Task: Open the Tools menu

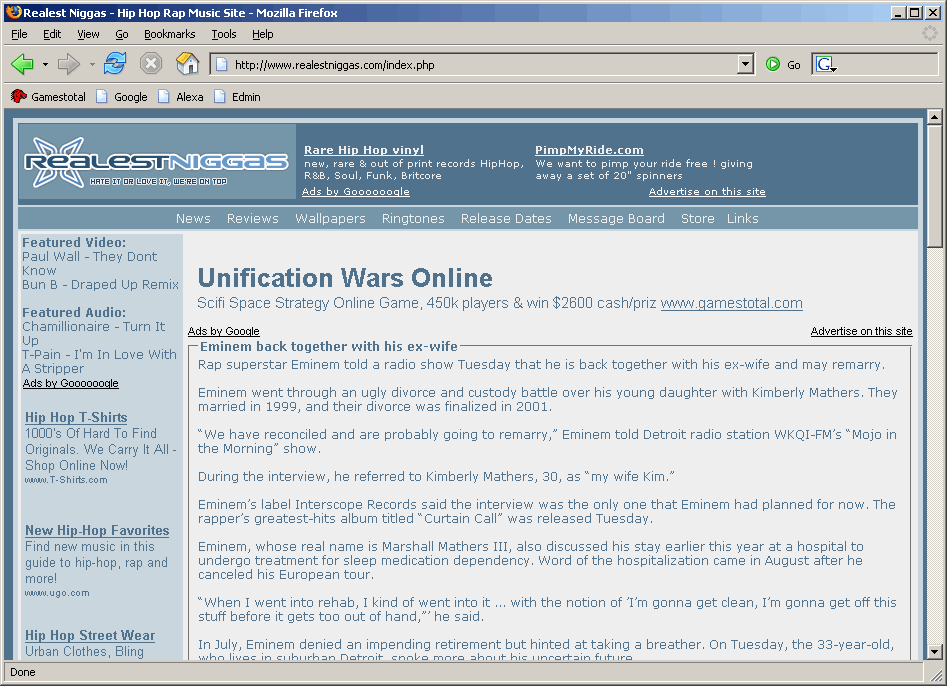Action: point(223,34)
